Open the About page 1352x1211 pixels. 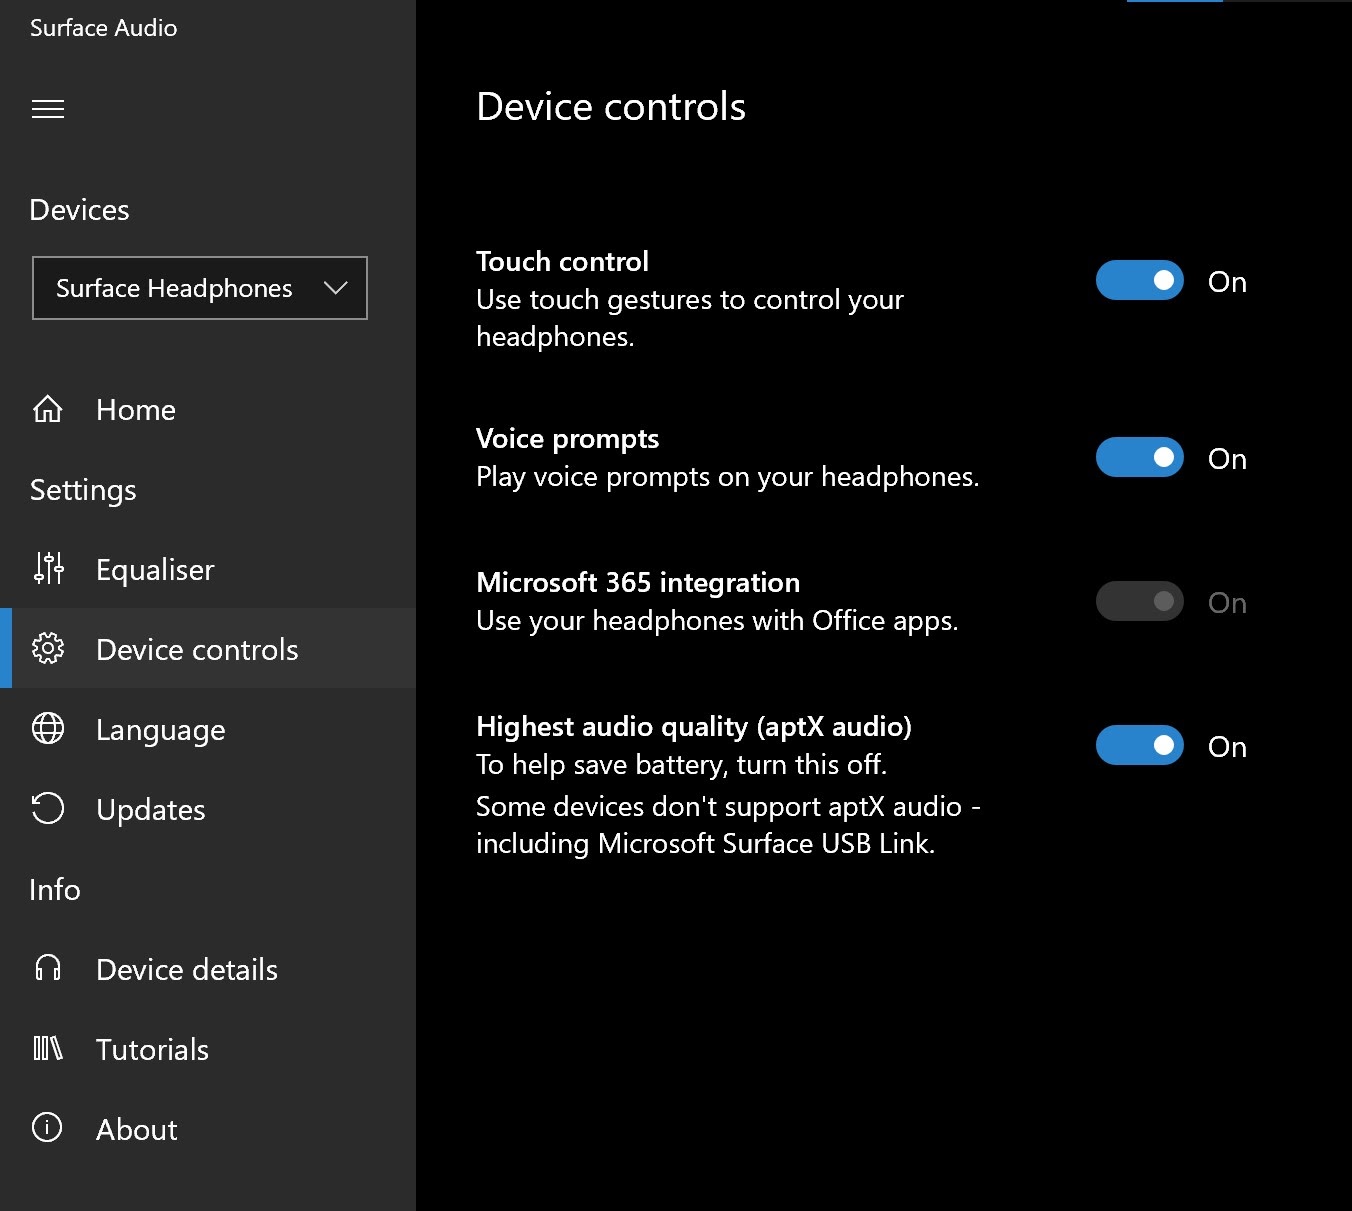pyautogui.click(x=136, y=1129)
